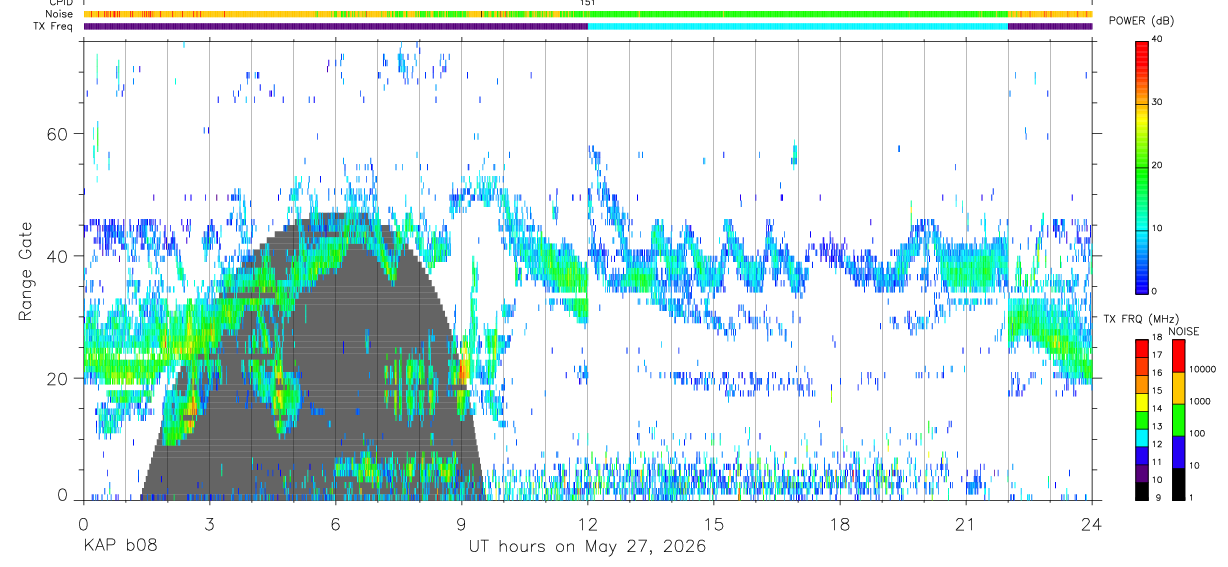1228x567 pixels.
Task: Click the red segment of the TX FRQ colorbar
Action: pos(1142,348)
